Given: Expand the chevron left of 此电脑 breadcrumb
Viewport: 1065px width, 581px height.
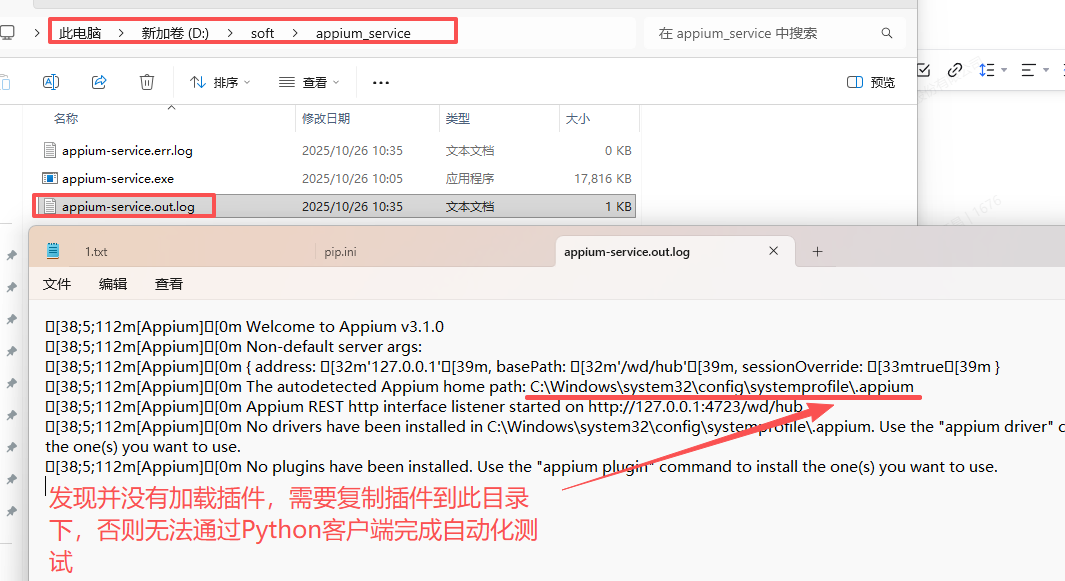Looking at the screenshot, I should click(x=37, y=33).
